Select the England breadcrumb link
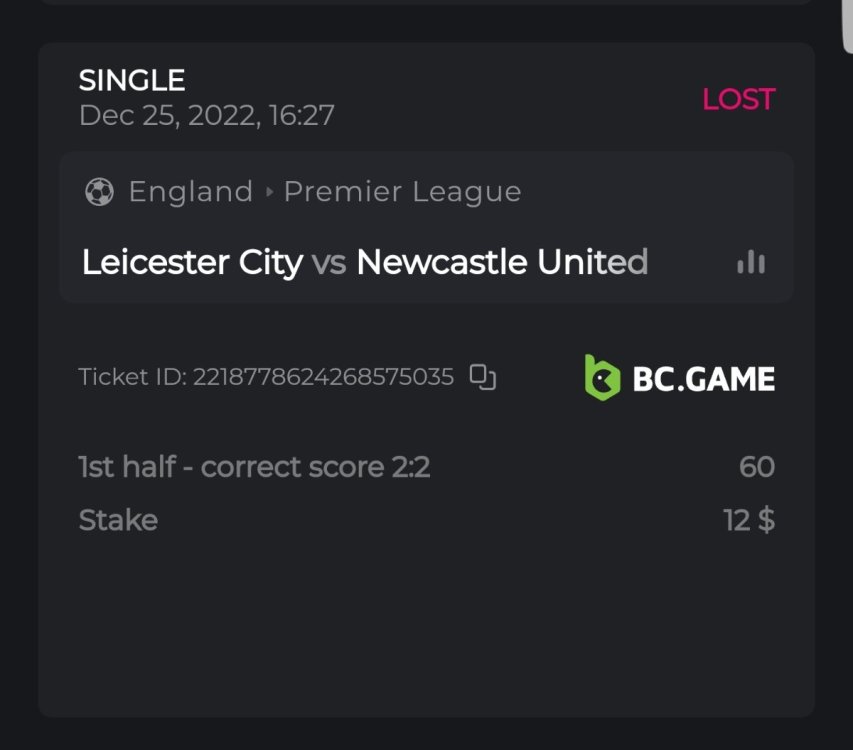Viewport: 853px width, 750px height. click(x=190, y=191)
